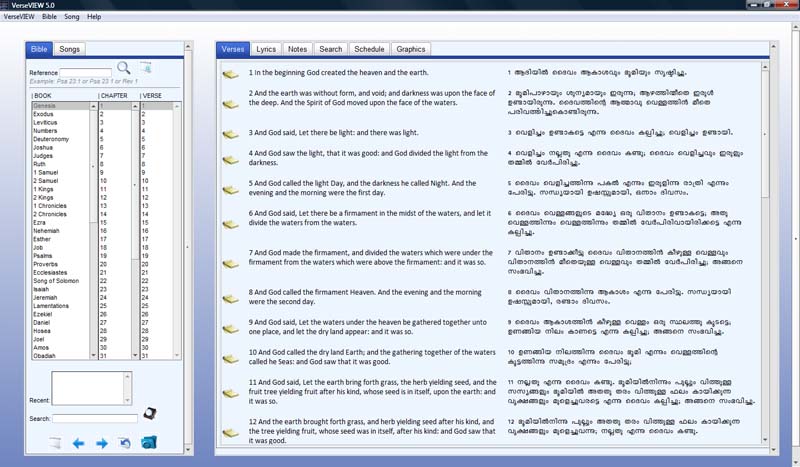Screen dimensions: 800x467
Task: Click the undo arrow icon in bottom row
Action: coord(125,443)
